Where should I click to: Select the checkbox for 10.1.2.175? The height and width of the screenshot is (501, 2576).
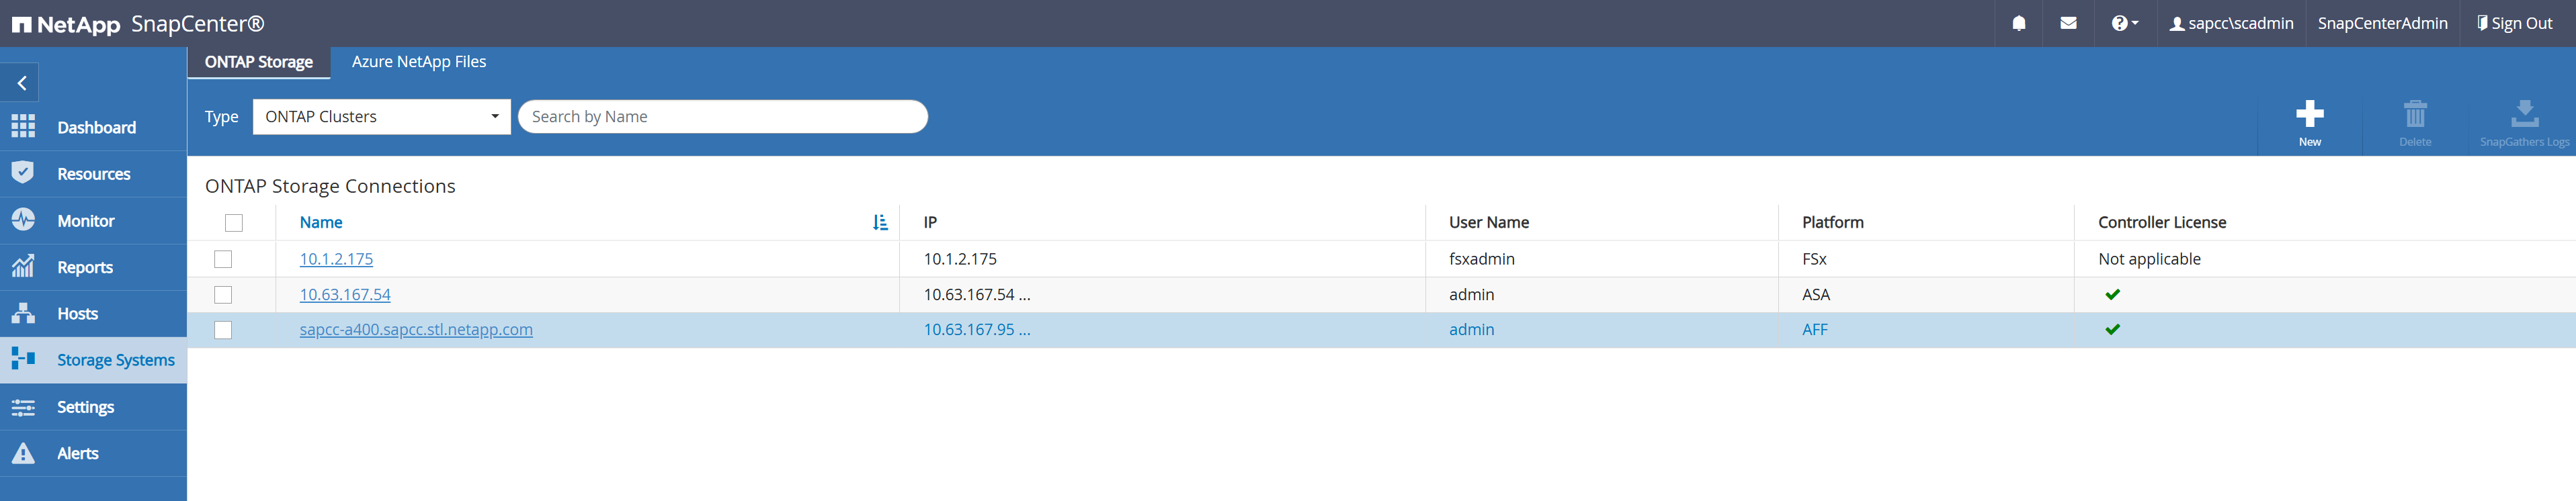(223, 259)
